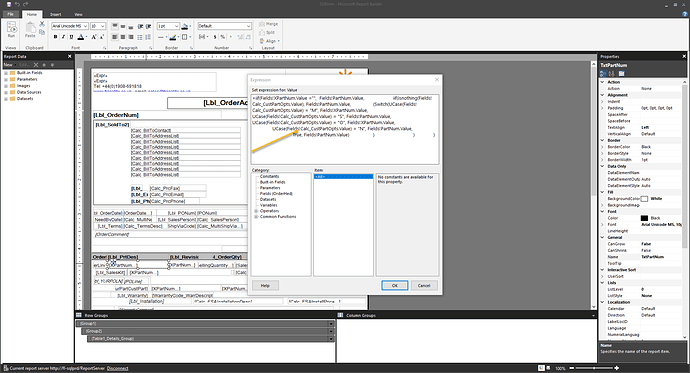
Task: Expand the Datasets folder in Report Data
Action: (x=6, y=99)
